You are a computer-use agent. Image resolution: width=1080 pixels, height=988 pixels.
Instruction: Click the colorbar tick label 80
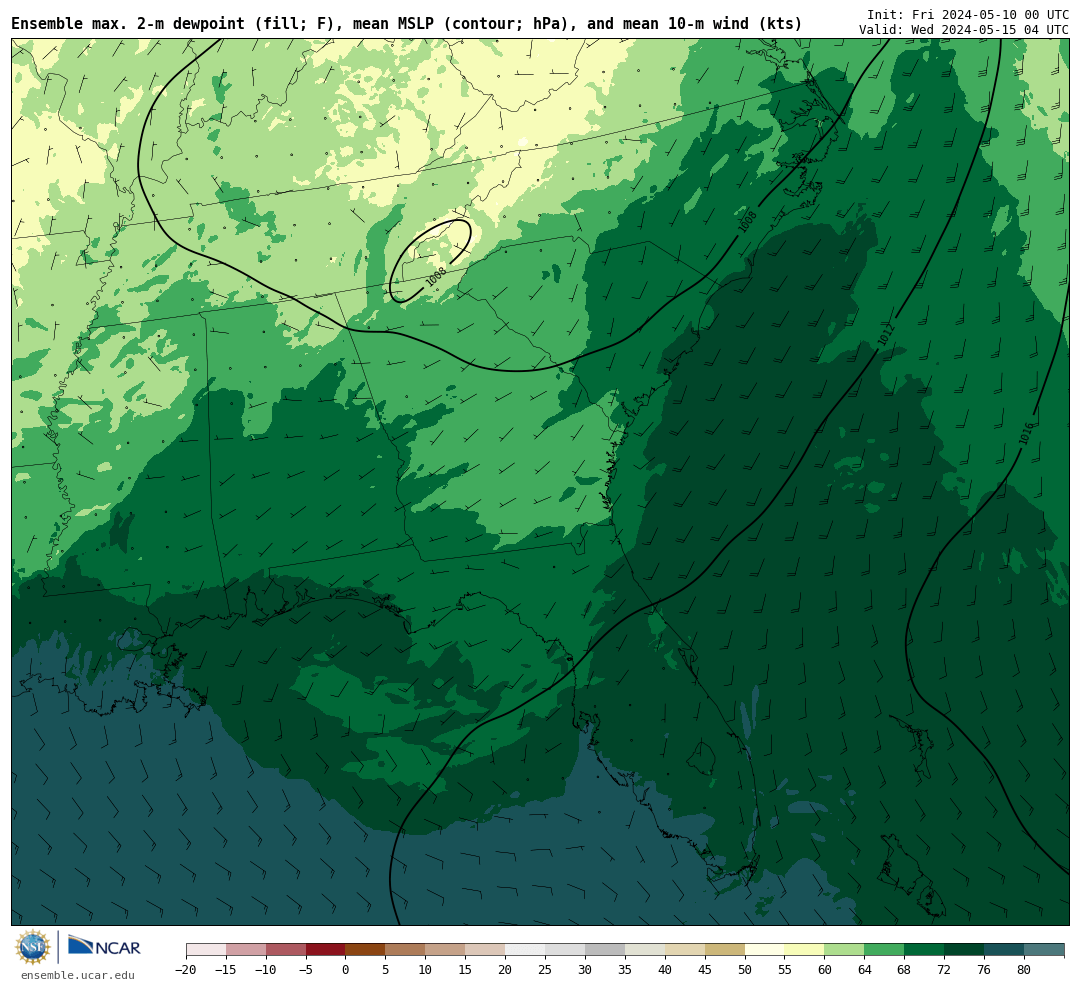pyautogui.click(x=1024, y=969)
